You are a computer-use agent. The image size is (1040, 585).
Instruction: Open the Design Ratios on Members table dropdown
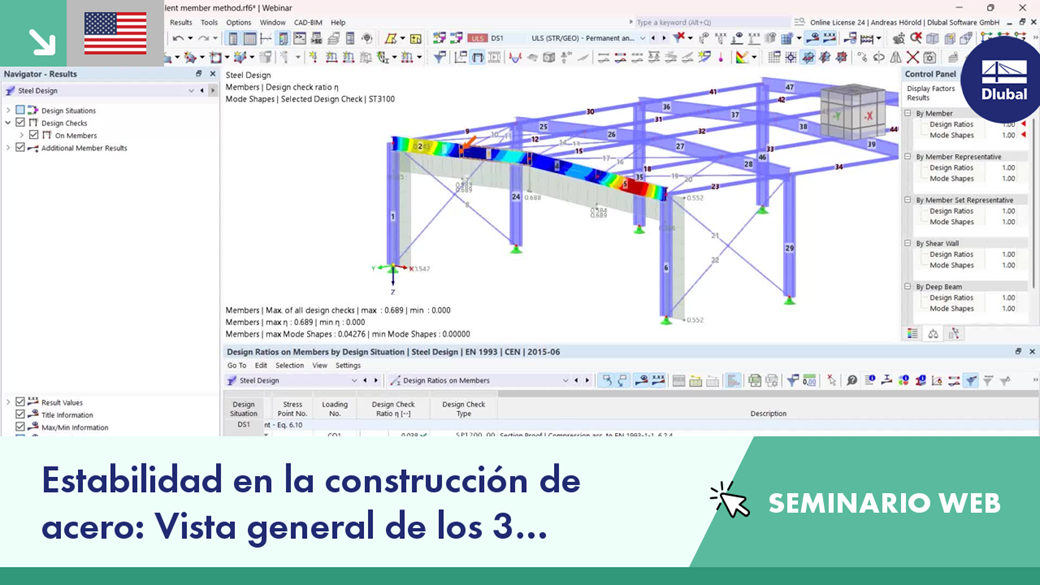tap(565, 381)
